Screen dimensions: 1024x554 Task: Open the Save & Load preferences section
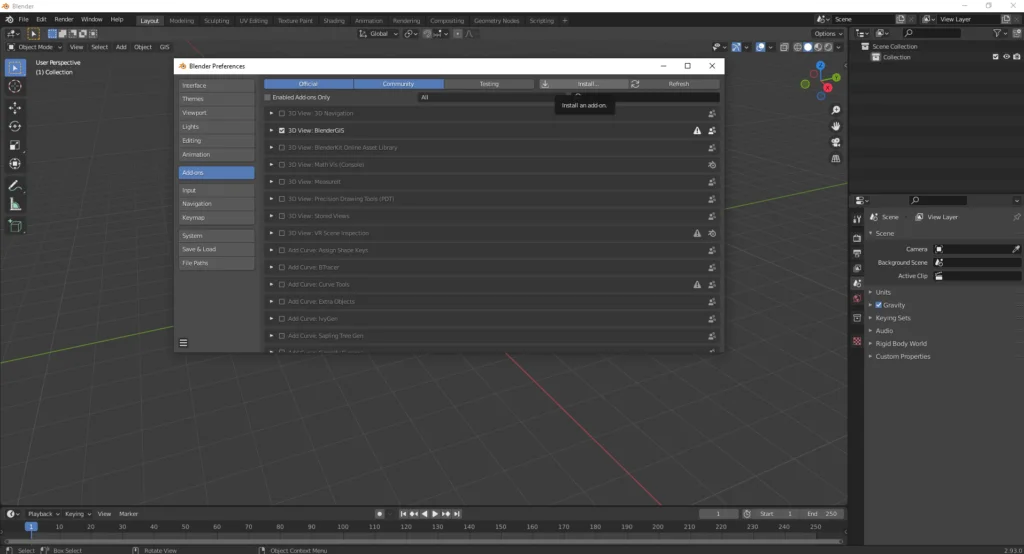[216, 250]
